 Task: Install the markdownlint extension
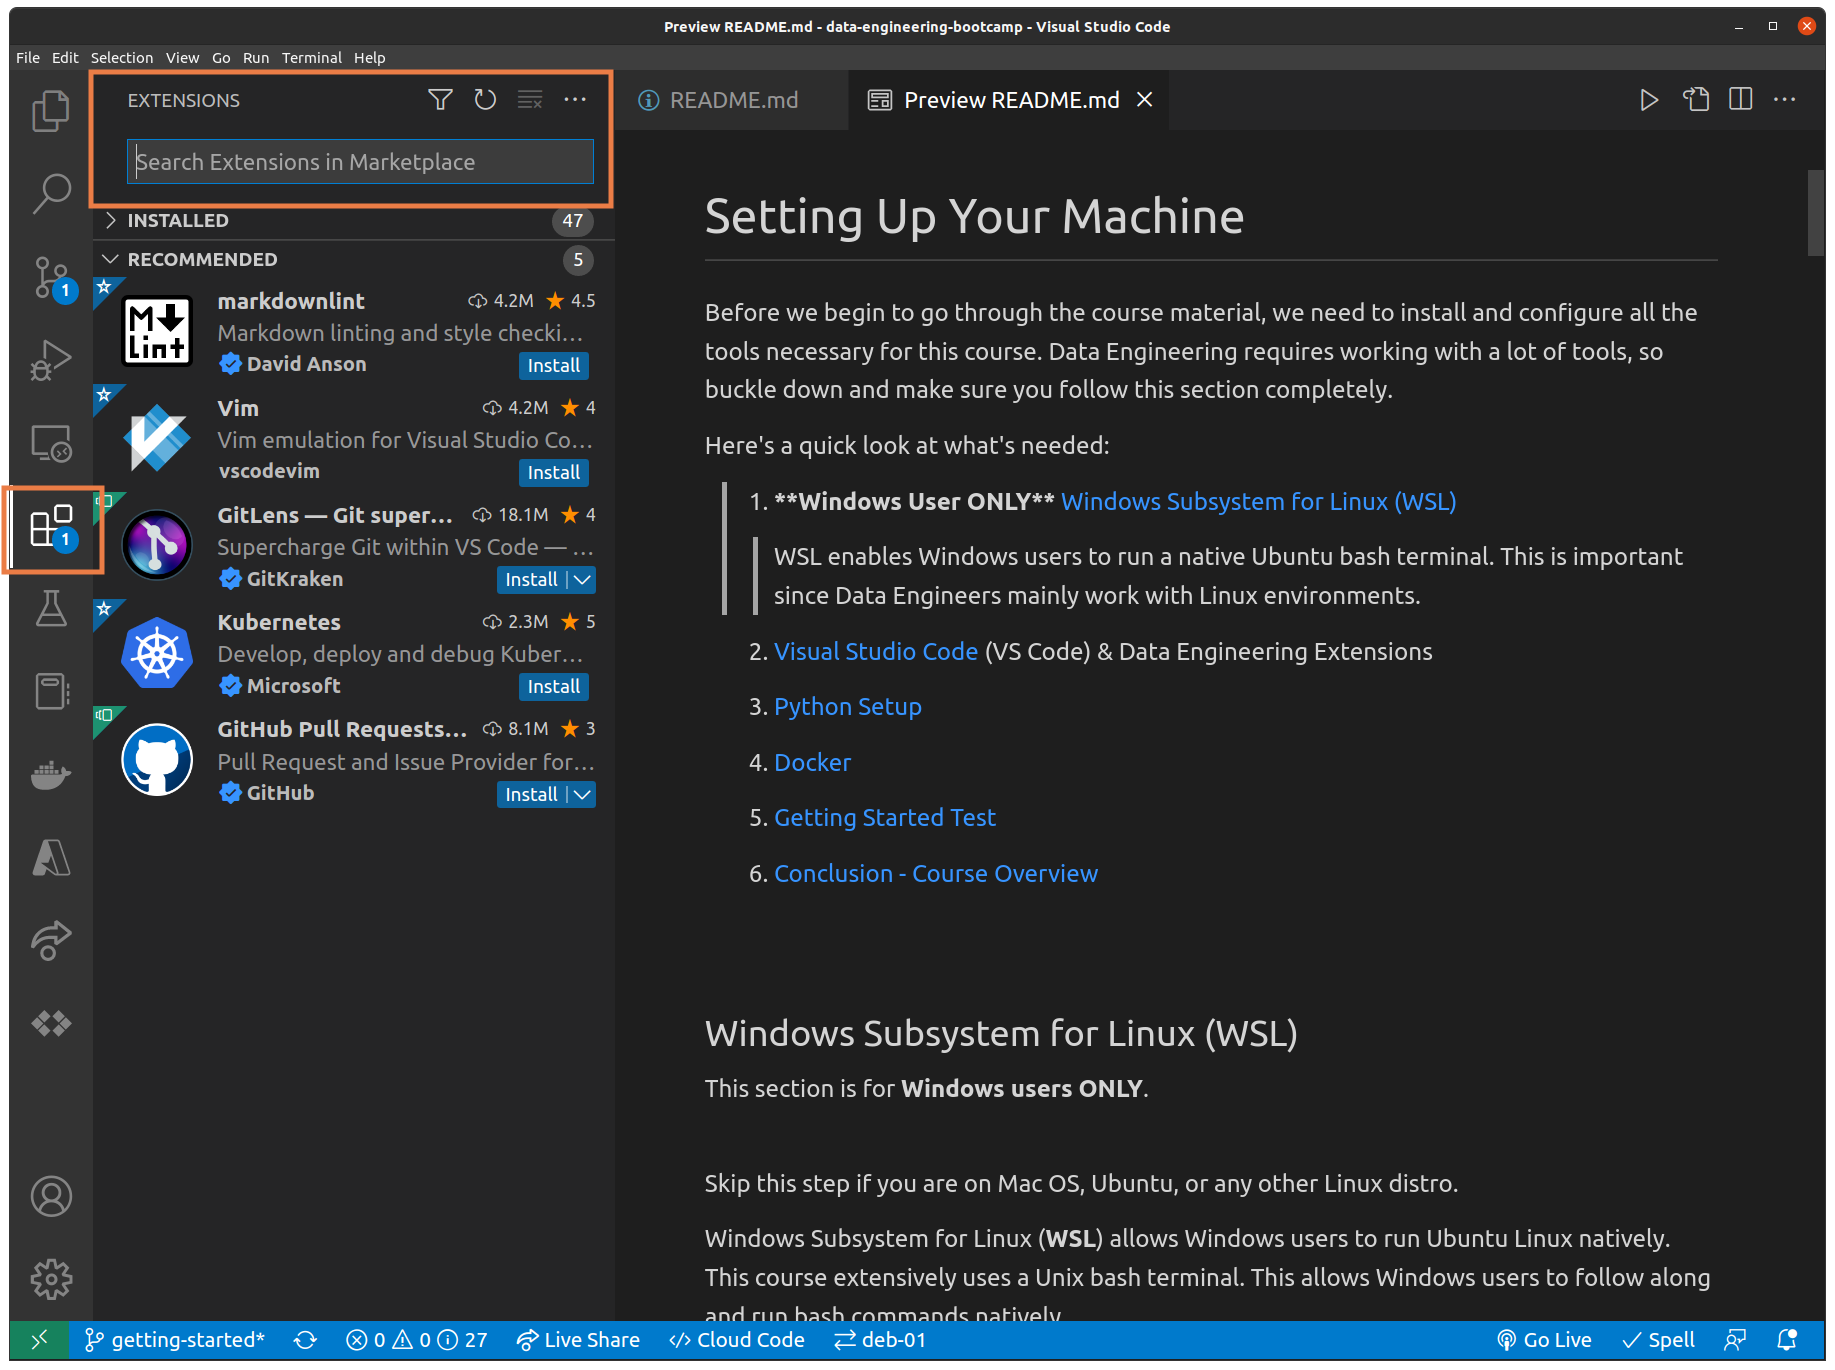553,366
